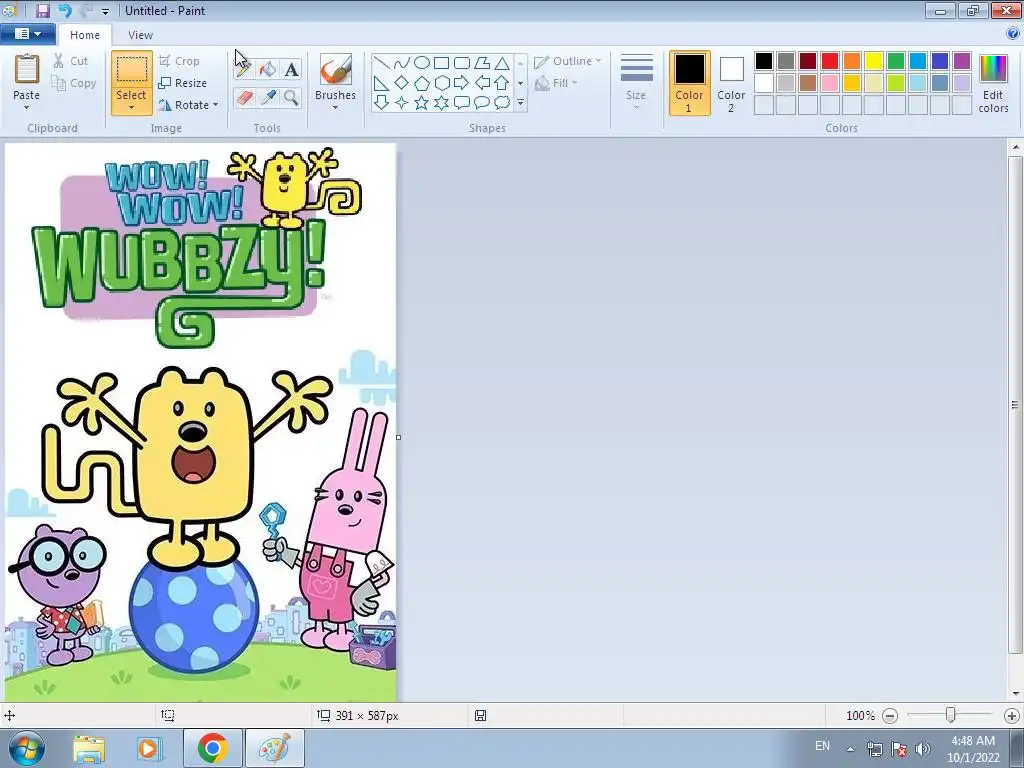Choose the Cloud callout shape
1024x768 pixels.
(502, 103)
